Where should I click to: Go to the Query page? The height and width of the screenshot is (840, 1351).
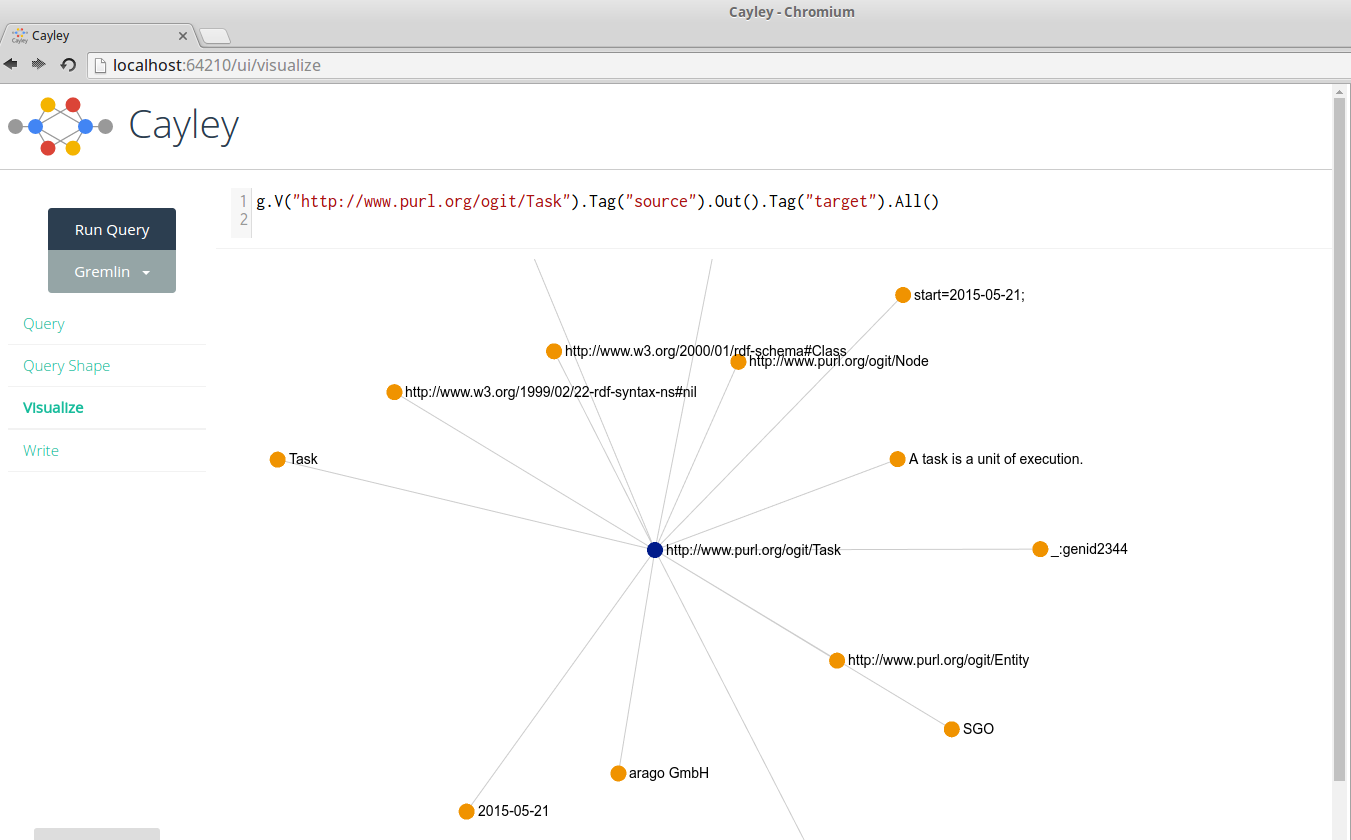tap(44, 324)
